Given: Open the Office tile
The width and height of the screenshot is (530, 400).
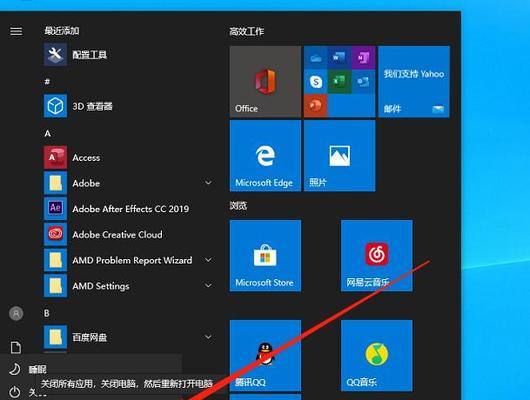Looking at the screenshot, I should 265,81.
